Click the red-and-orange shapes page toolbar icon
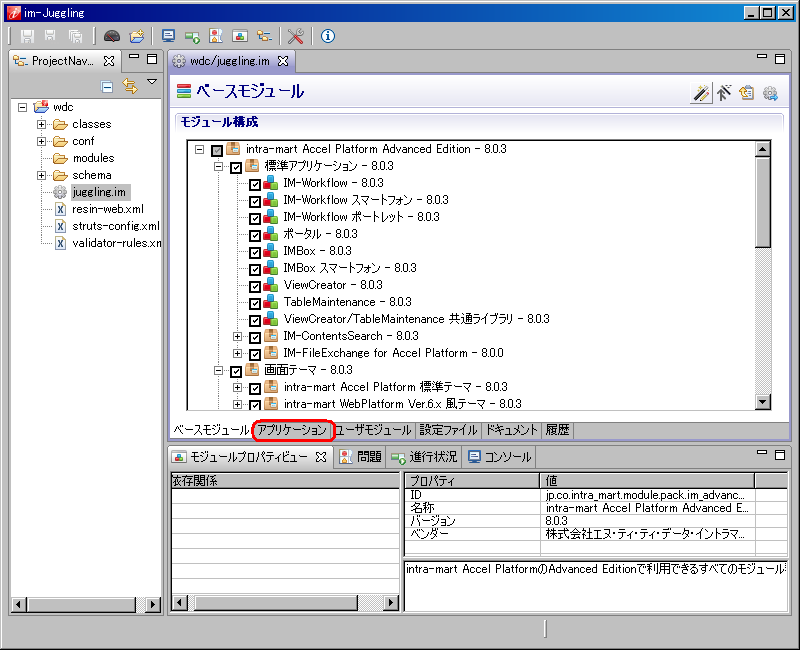 [x=216, y=36]
